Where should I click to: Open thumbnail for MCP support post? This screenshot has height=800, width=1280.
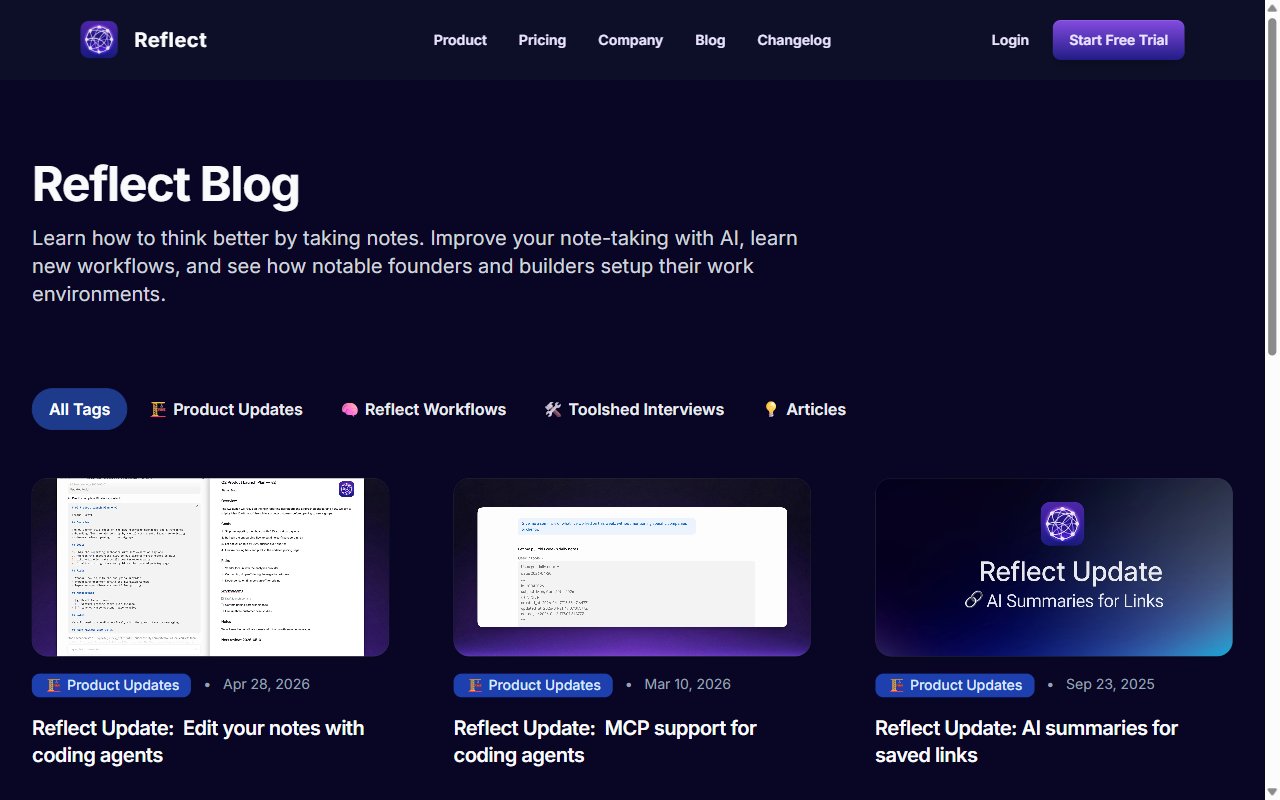[632, 567]
